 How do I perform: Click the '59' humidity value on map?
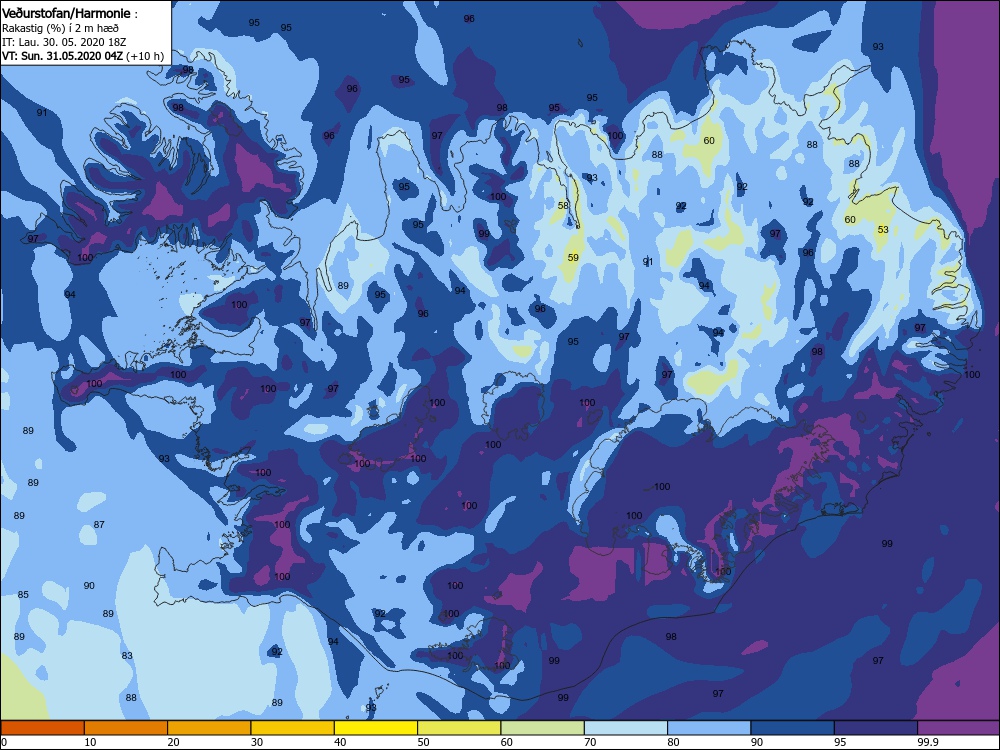573,258
